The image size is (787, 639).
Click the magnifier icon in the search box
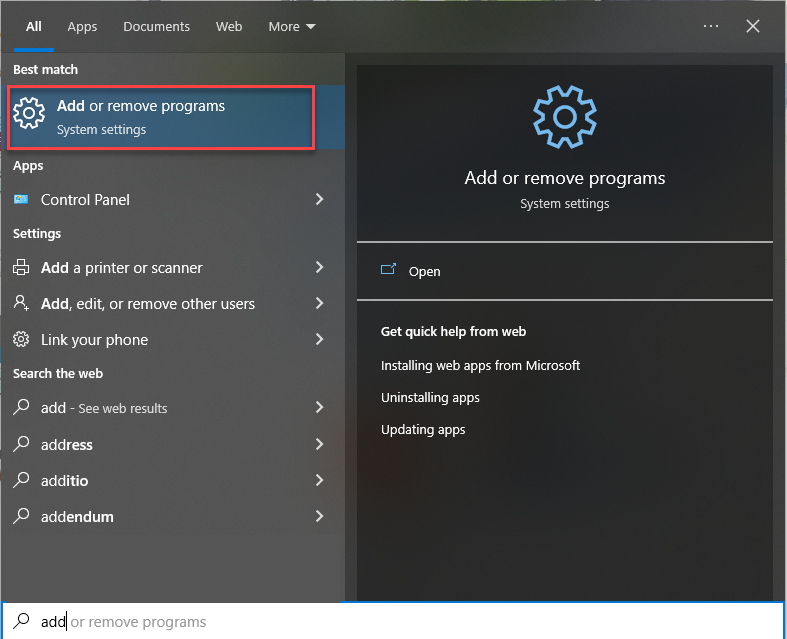(x=21, y=621)
